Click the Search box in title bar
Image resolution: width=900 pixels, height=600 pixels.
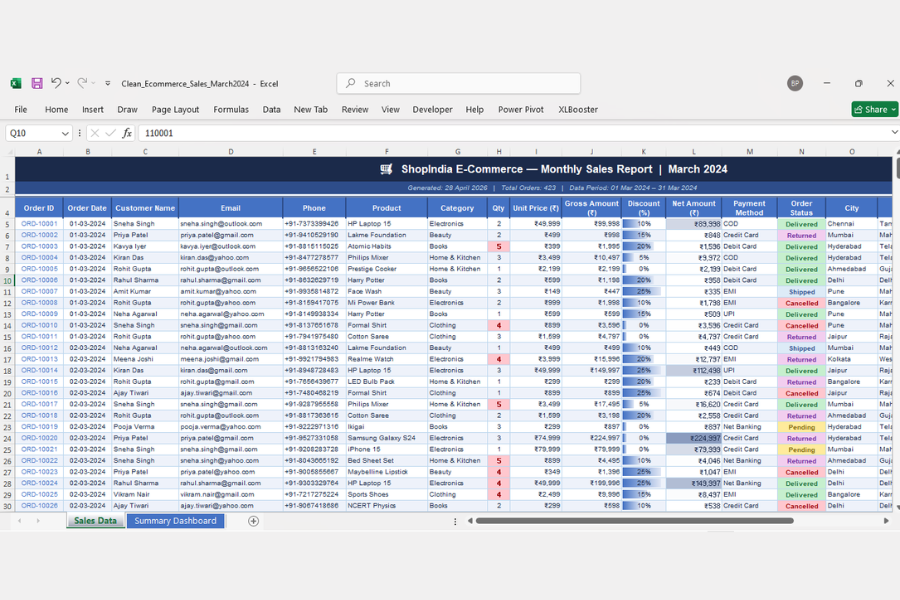coord(459,83)
